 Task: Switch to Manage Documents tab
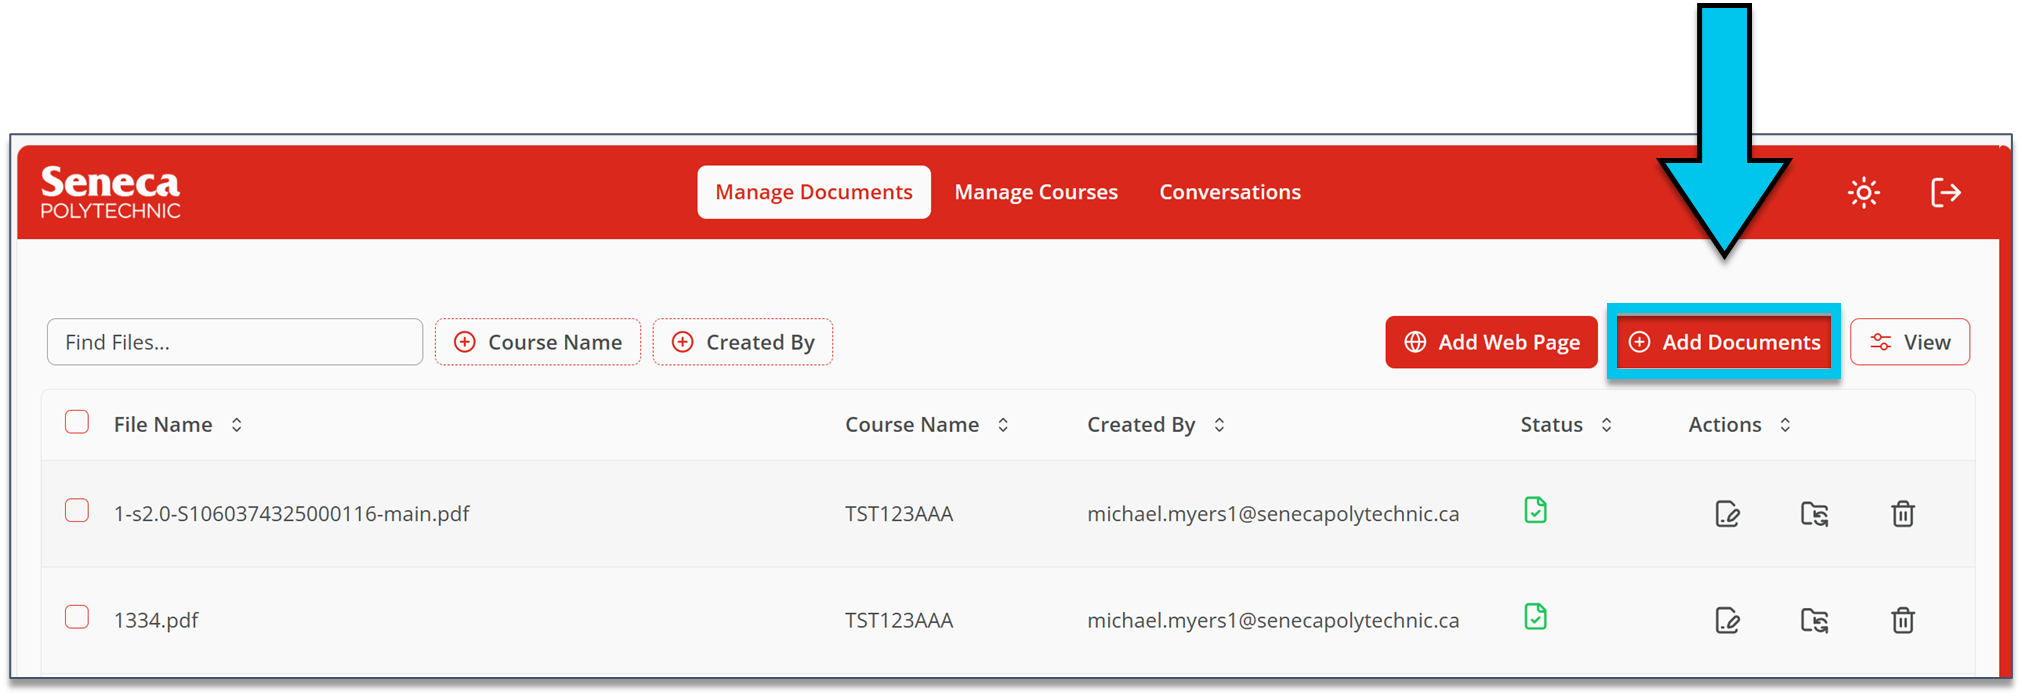coord(814,192)
